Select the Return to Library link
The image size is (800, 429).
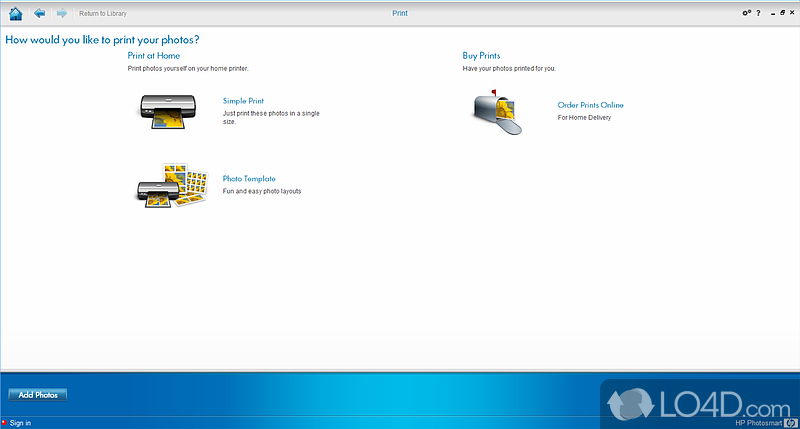point(103,14)
